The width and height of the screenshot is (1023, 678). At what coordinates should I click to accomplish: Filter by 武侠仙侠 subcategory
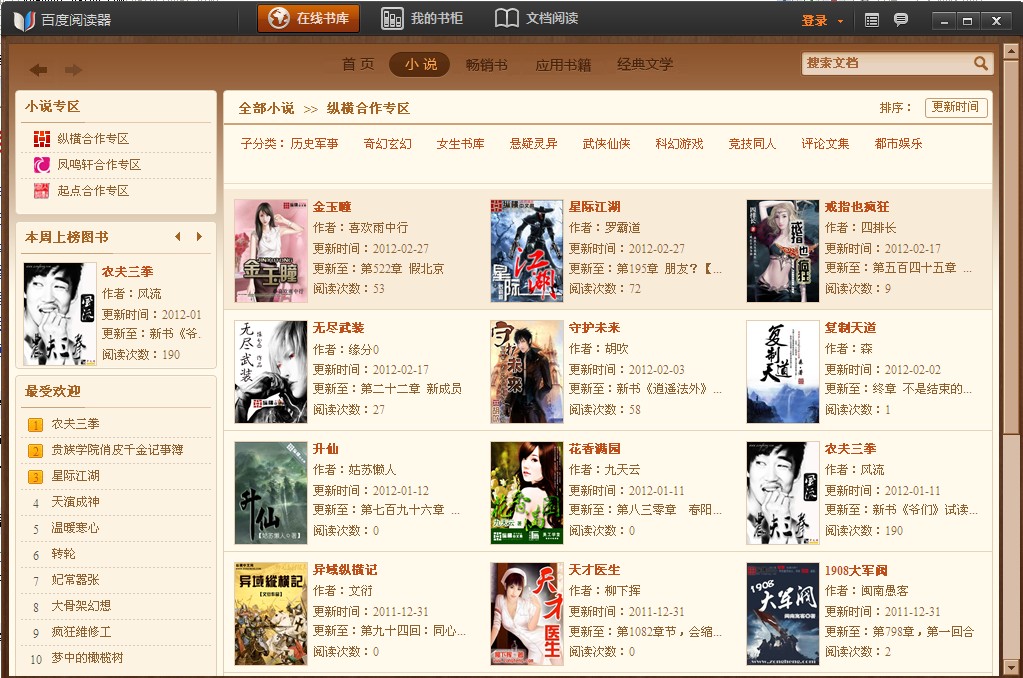pos(607,144)
